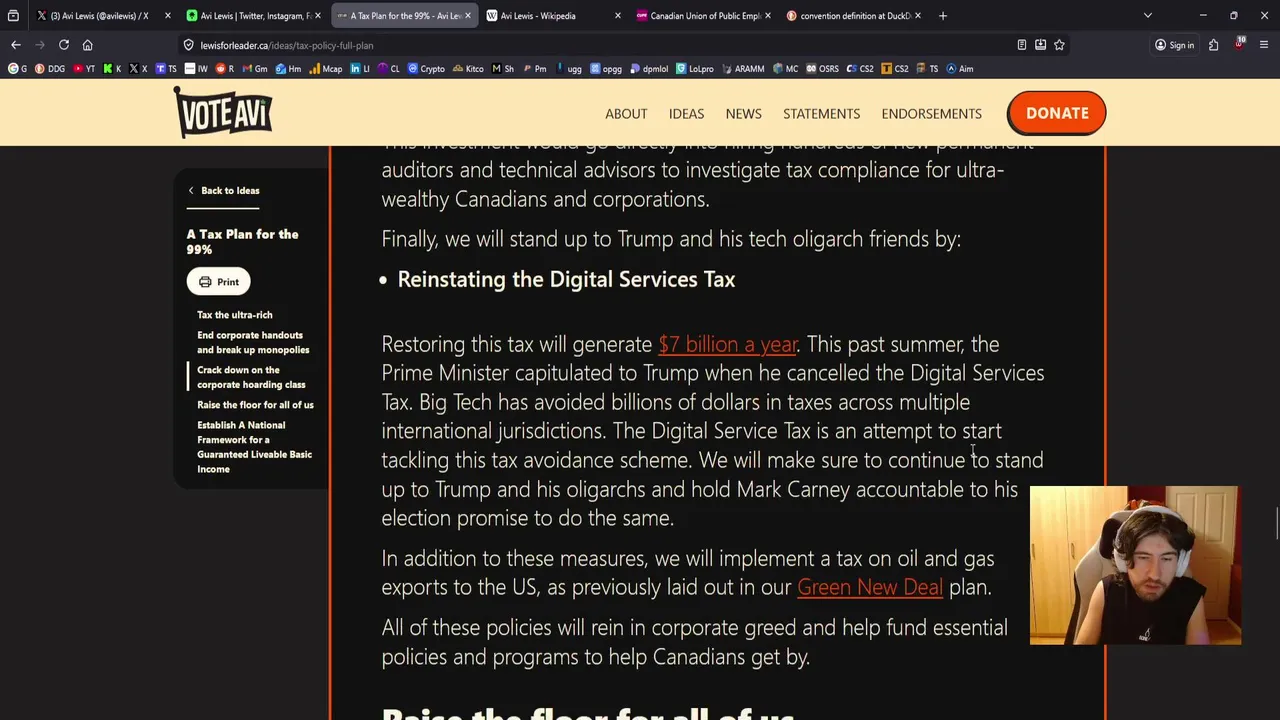Open the opgg bookmark
This screenshot has width=1280, height=720.
tap(606, 69)
